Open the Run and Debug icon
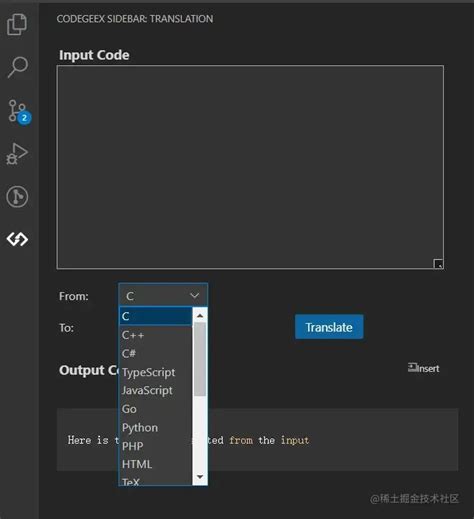Image resolution: width=474 pixels, height=519 pixels. 17,154
